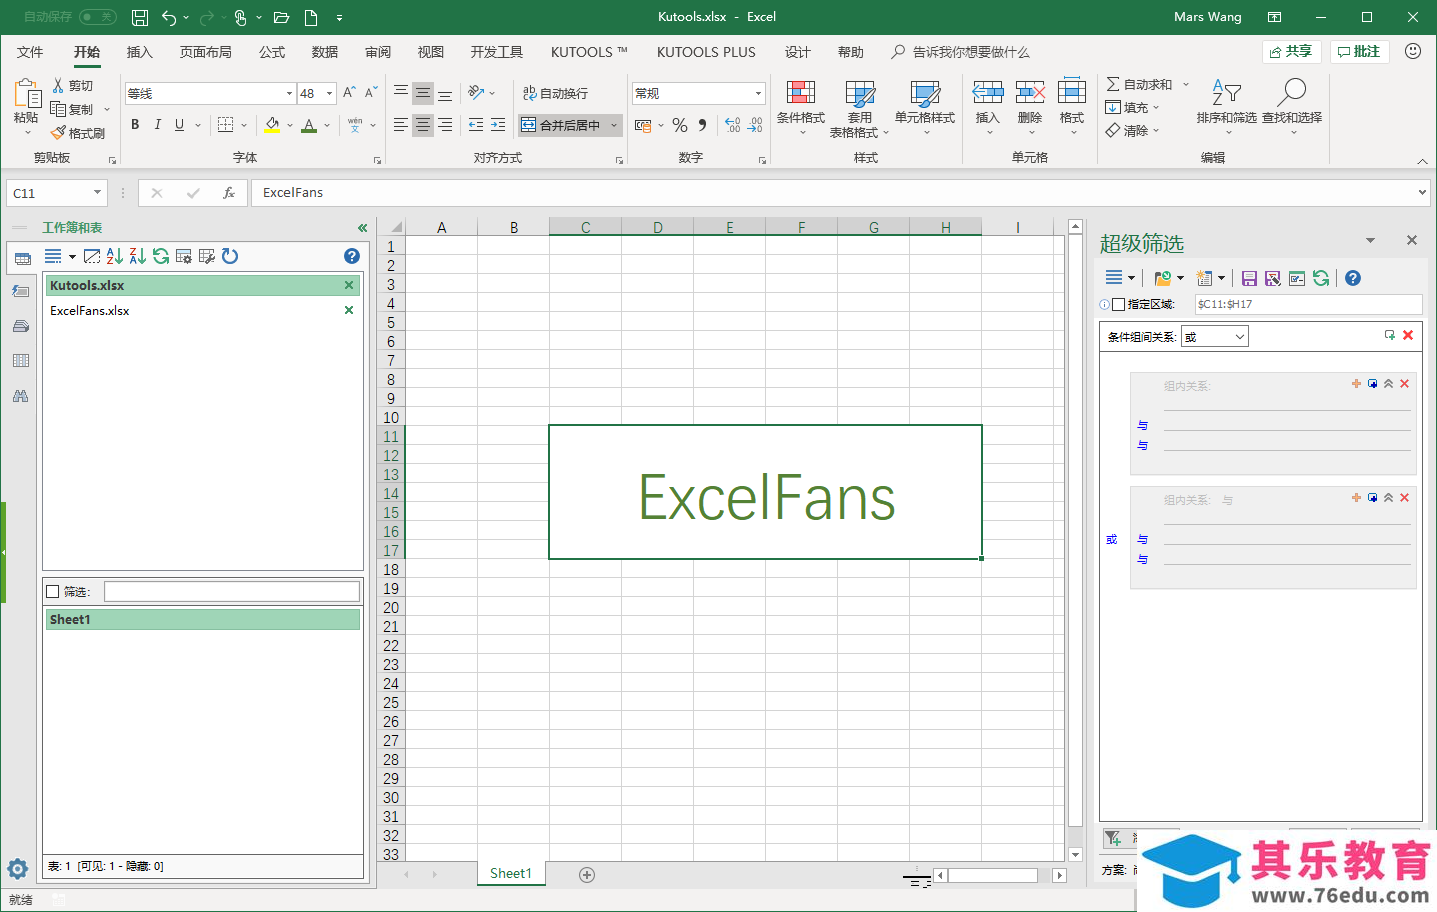Image resolution: width=1437 pixels, height=912 pixels.
Task: Click the 批注 comments button
Action: [1360, 52]
